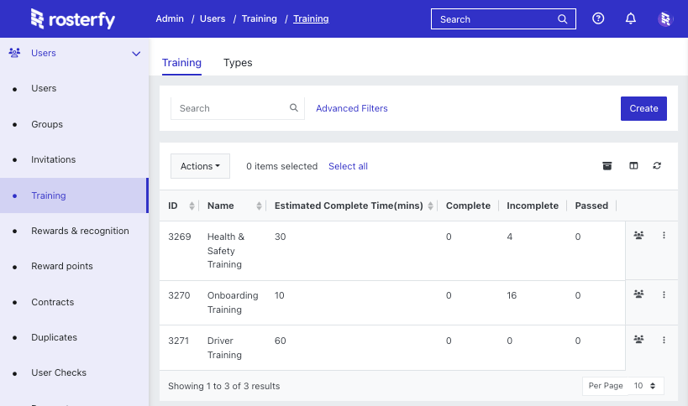The width and height of the screenshot is (688, 406).
Task: Open Advanced Filters
Action: coord(352,108)
